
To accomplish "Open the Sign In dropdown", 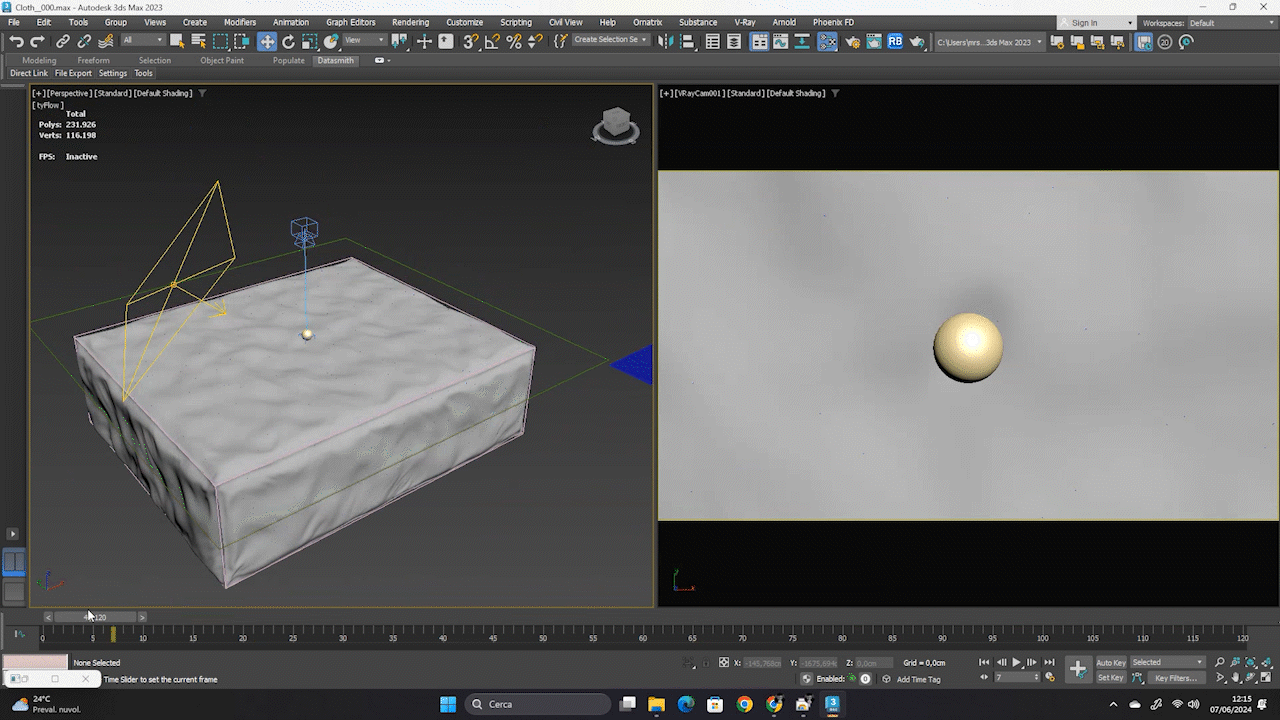I will [x=1097, y=23].
